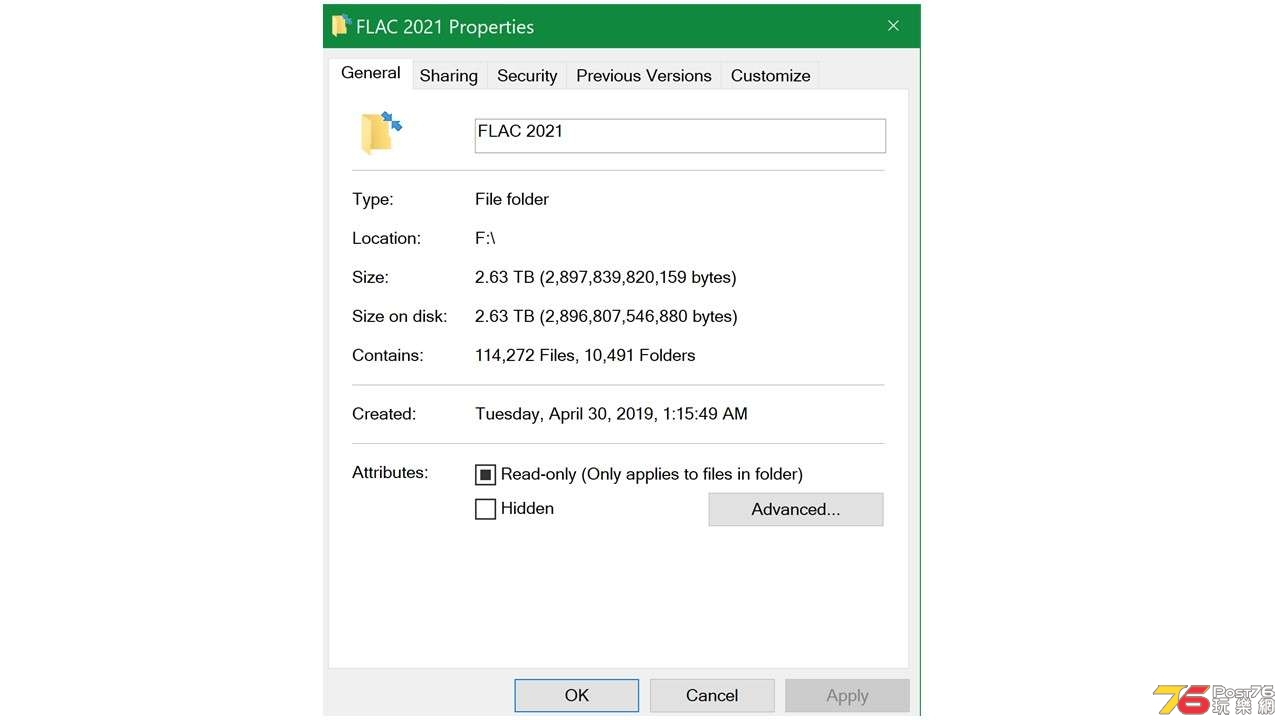Click the Cancel button

[x=712, y=695]
